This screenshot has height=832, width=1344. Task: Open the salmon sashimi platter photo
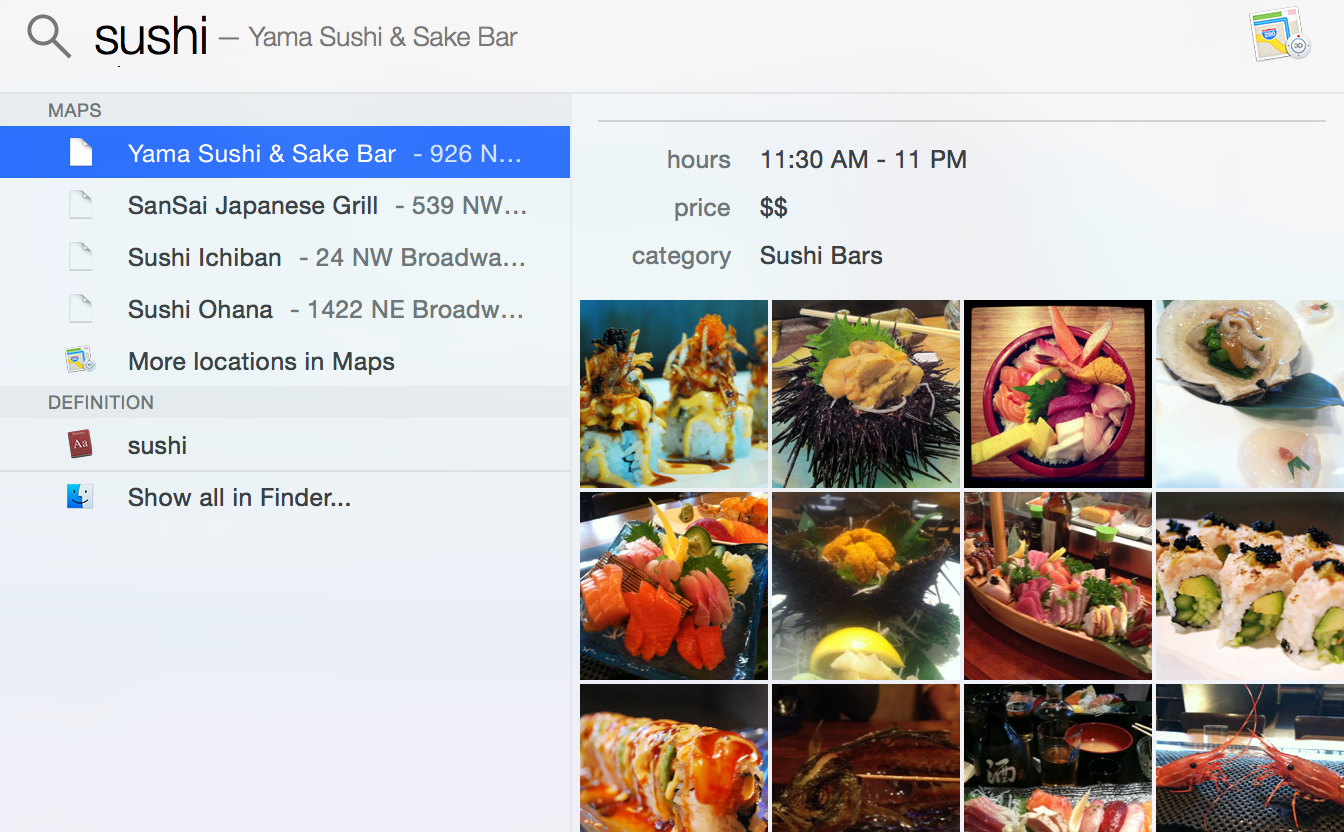tap(674, 586)
